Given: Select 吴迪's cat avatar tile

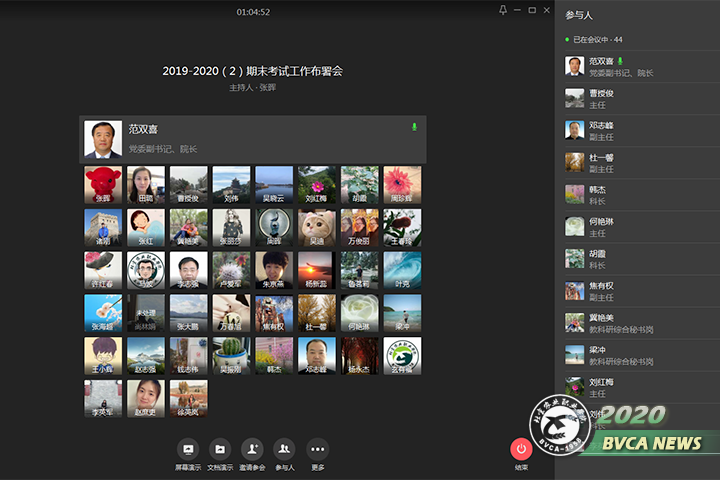Looking at the screenshot, I should [317, 228].
